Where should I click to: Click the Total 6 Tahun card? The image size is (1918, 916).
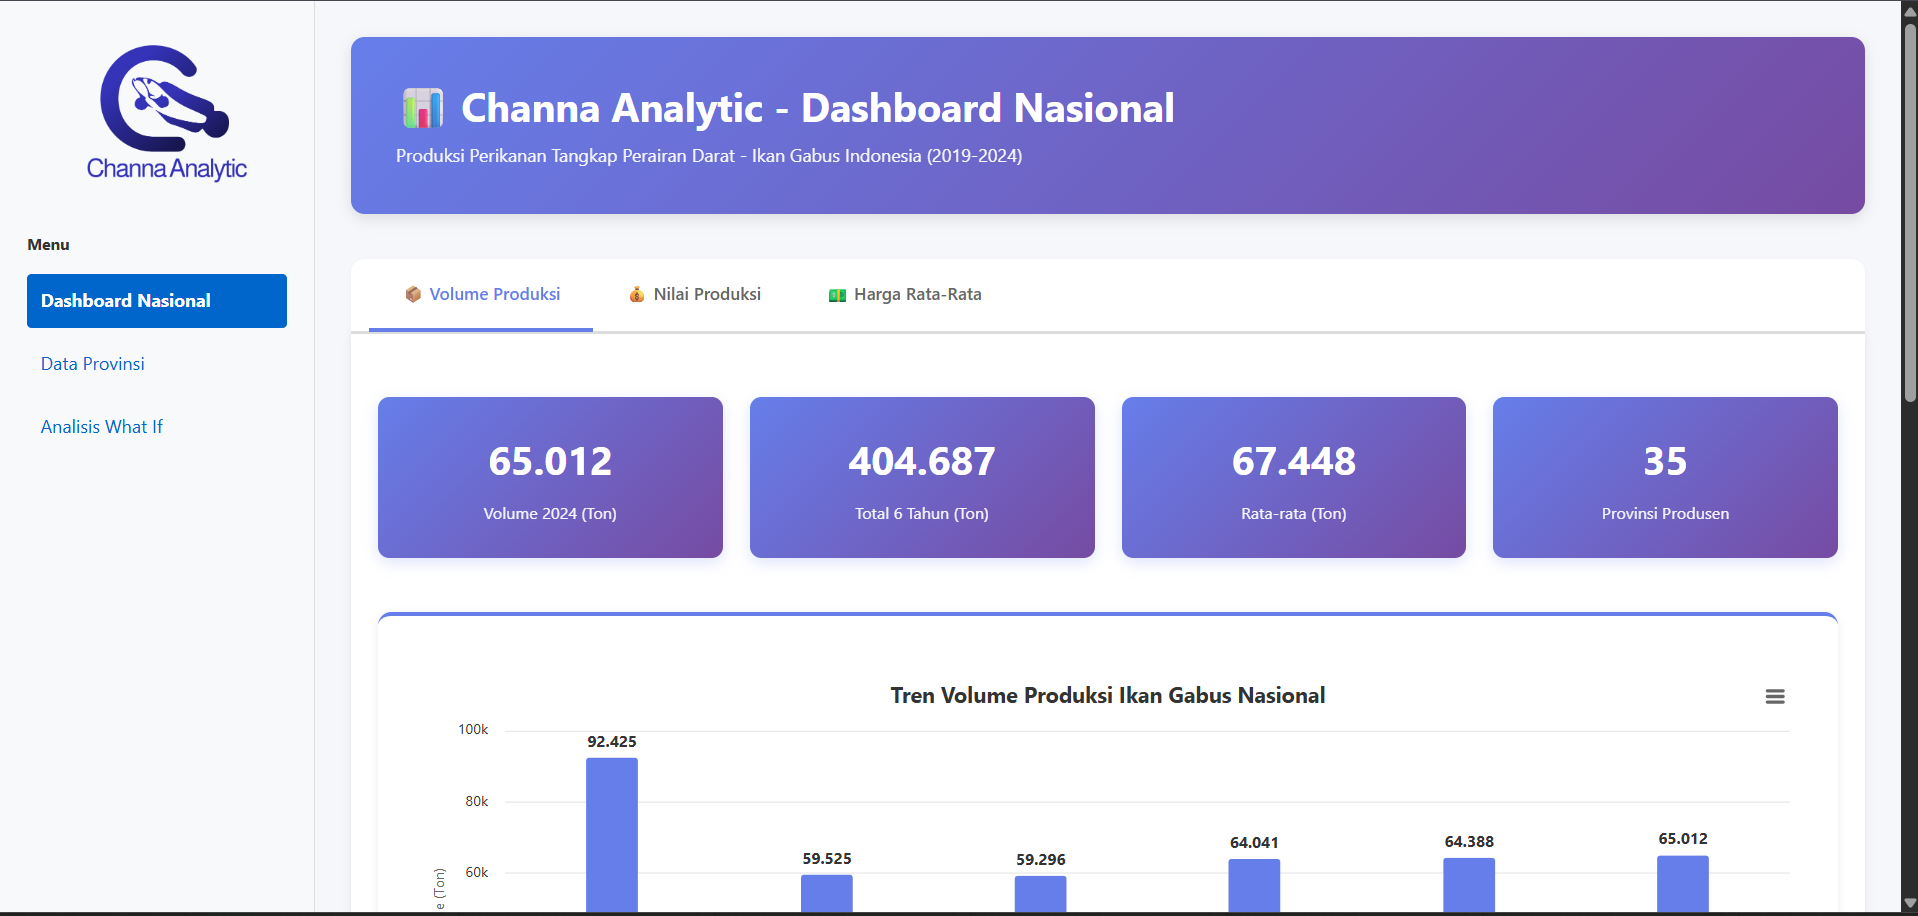click(921, 477)
